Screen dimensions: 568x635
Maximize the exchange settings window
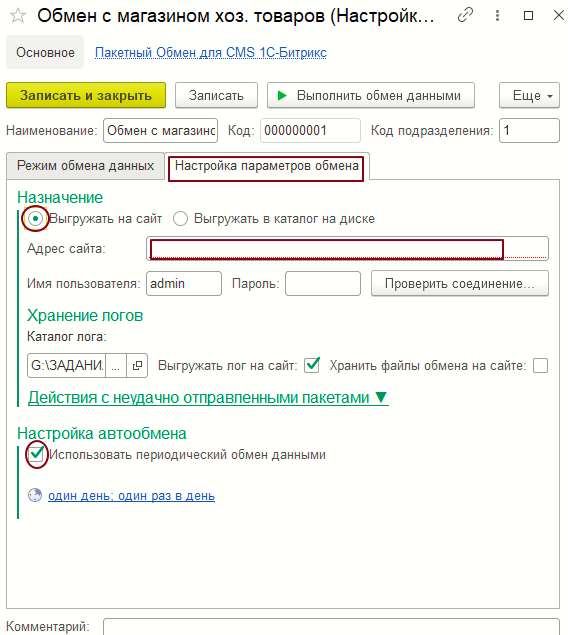coord(528,15)
